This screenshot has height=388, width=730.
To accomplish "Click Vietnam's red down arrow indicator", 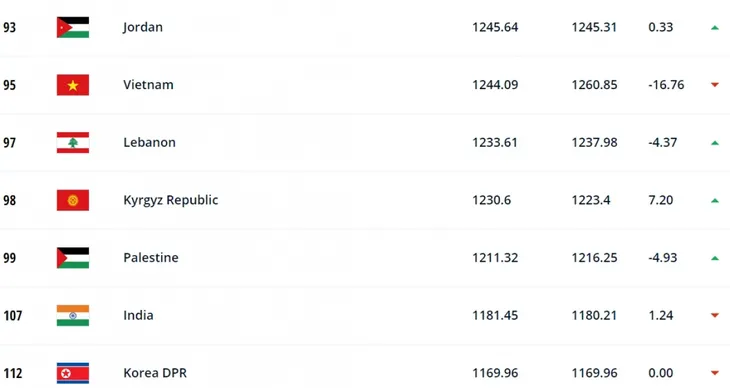I will pyautogui.click(x=715, y=85).
